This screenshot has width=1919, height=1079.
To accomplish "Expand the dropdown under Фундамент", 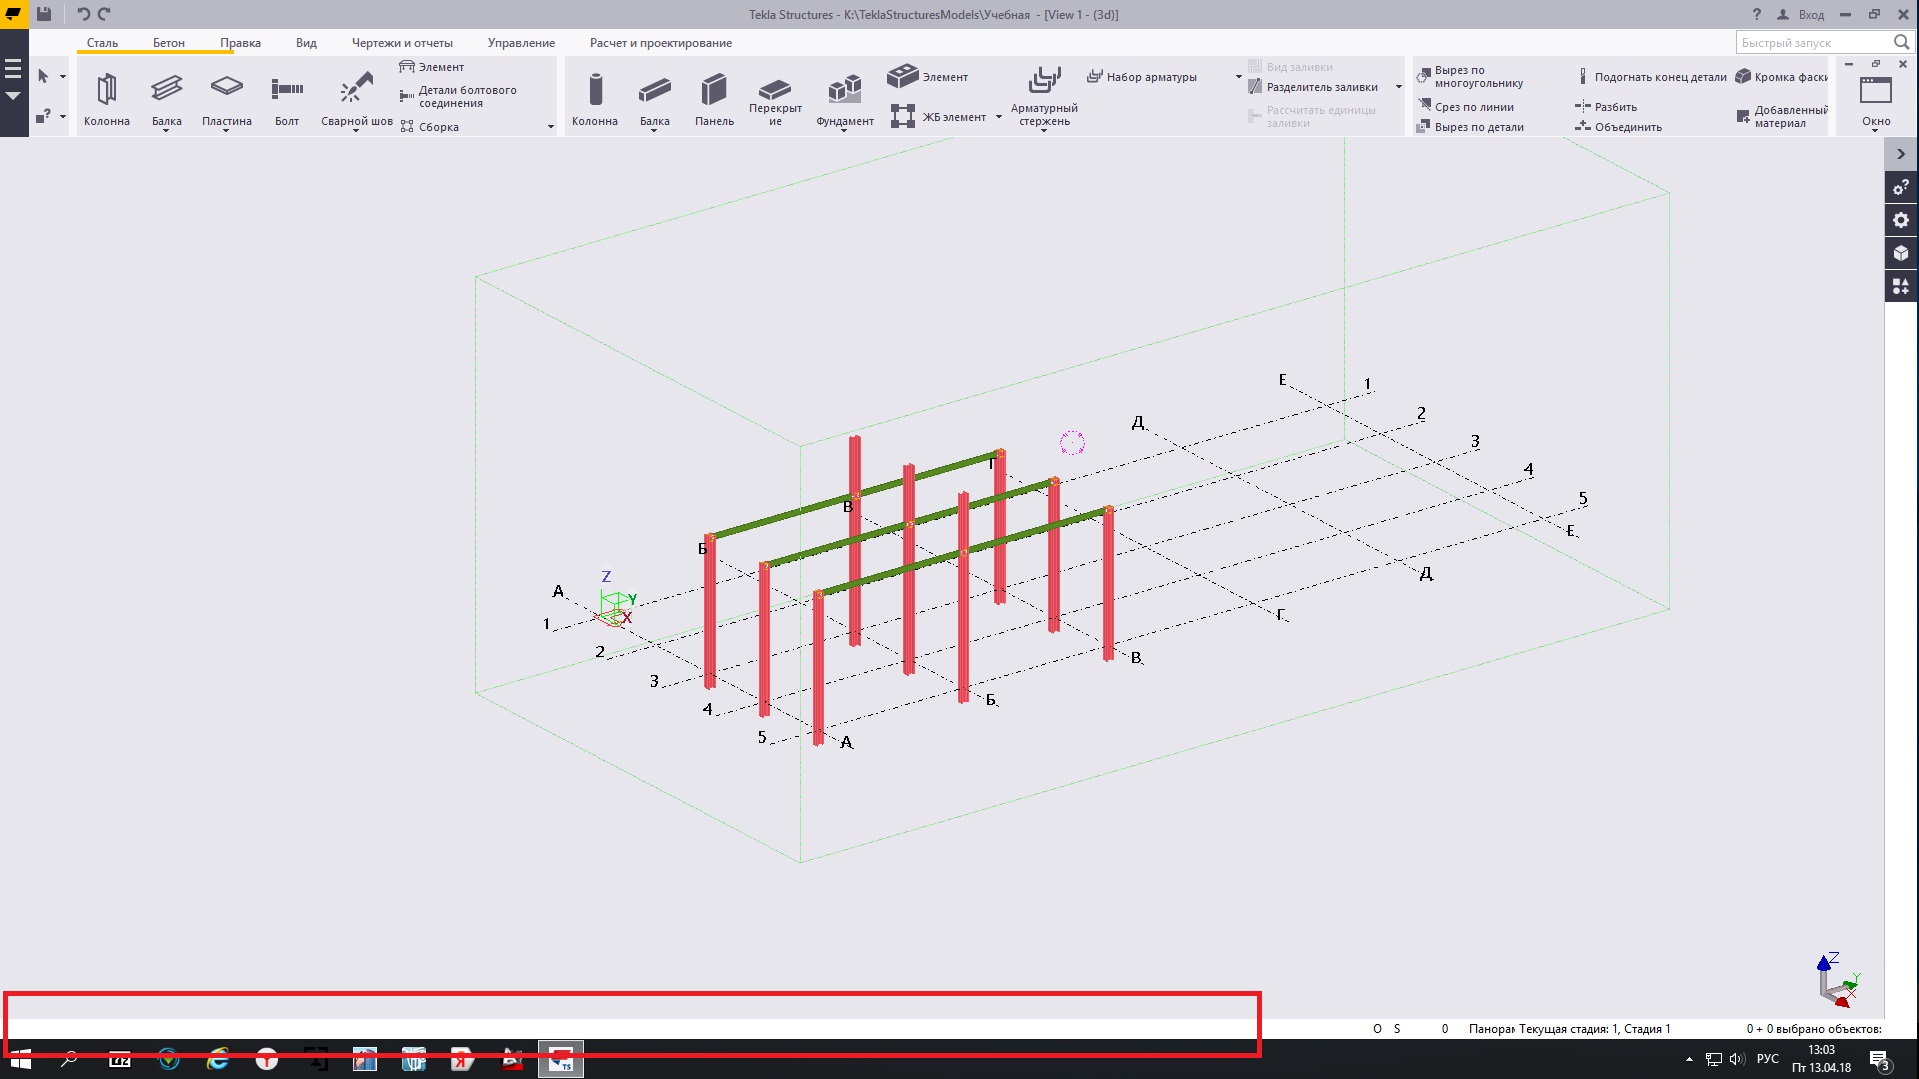I will [x=844, y=131].
